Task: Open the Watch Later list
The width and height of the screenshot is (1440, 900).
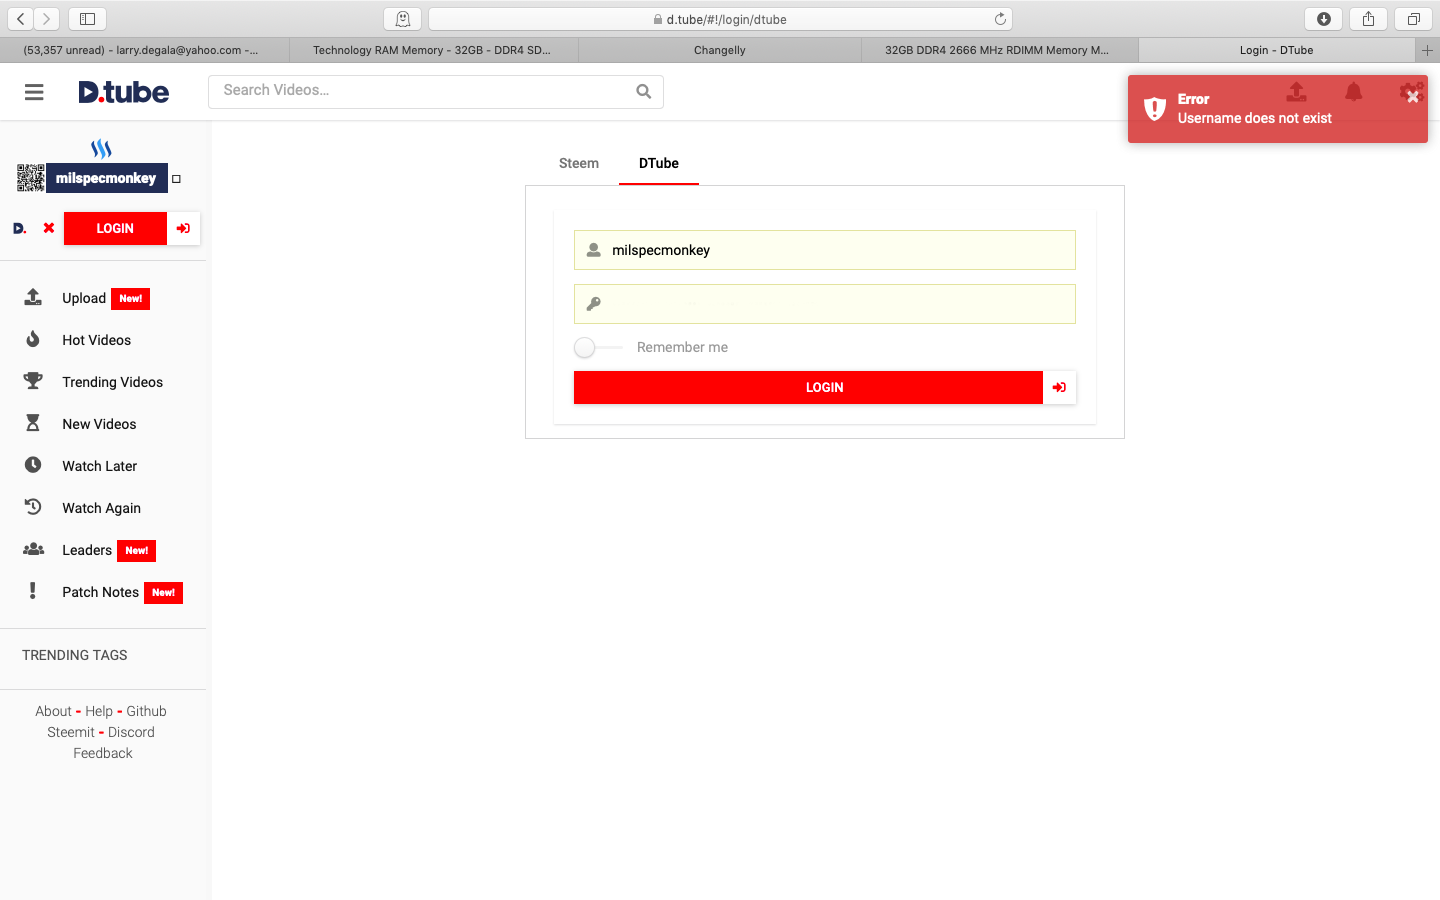Action: click(99, 466)
